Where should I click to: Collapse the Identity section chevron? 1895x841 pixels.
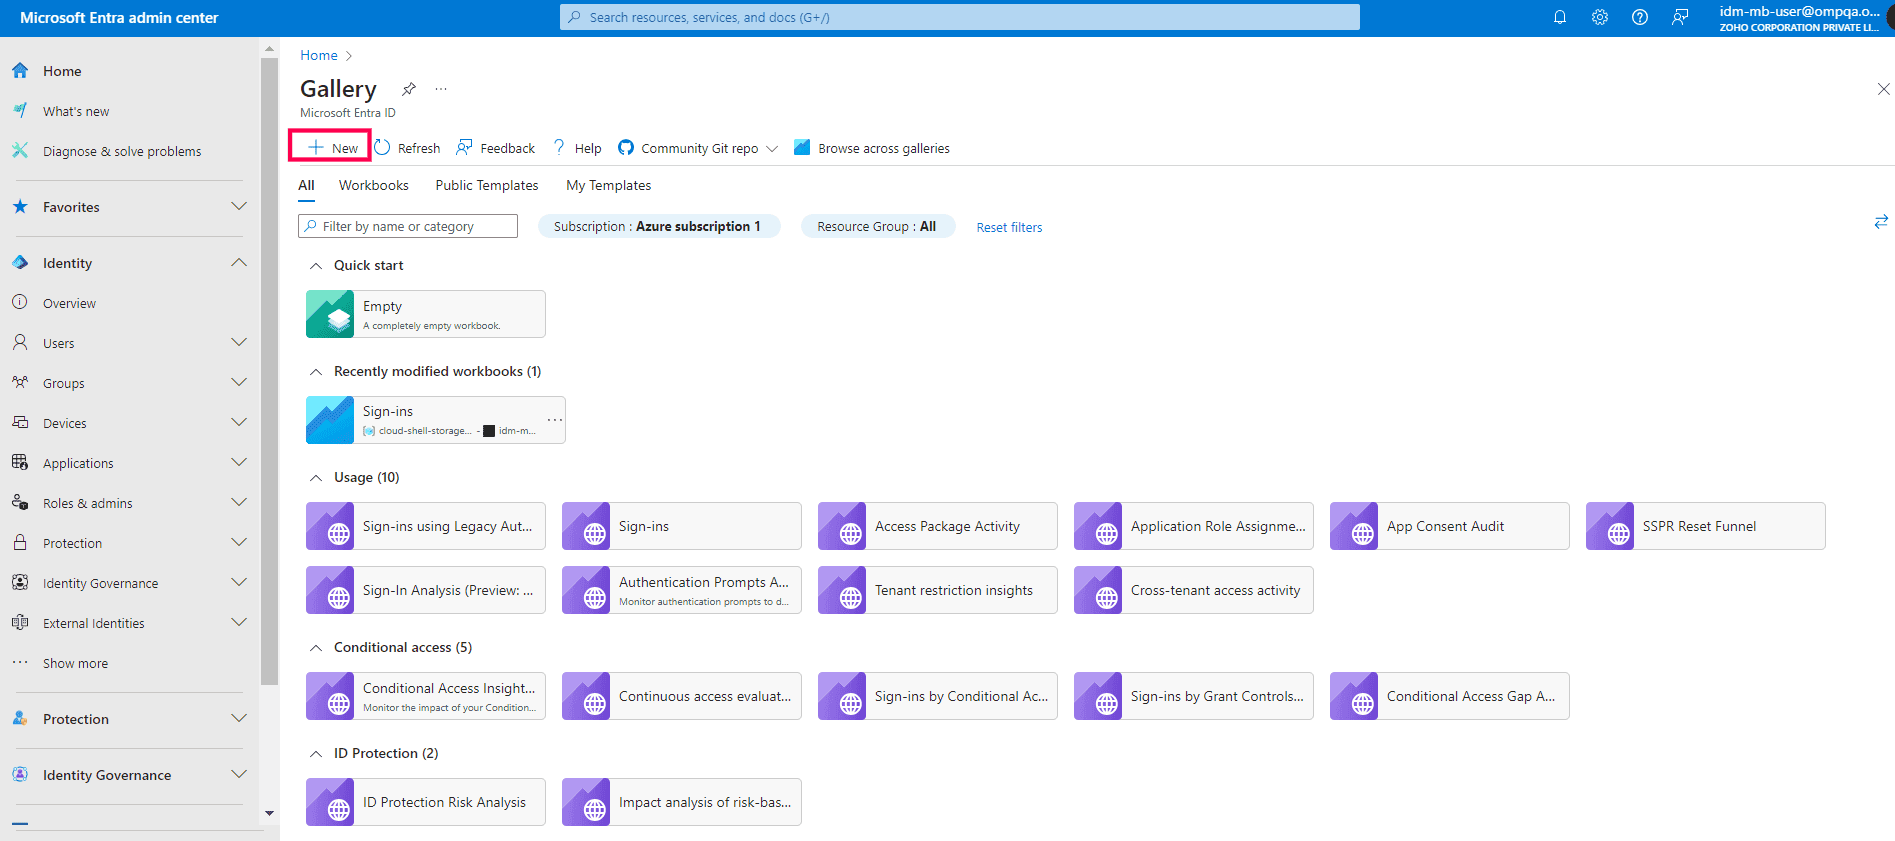pos(239,263)
